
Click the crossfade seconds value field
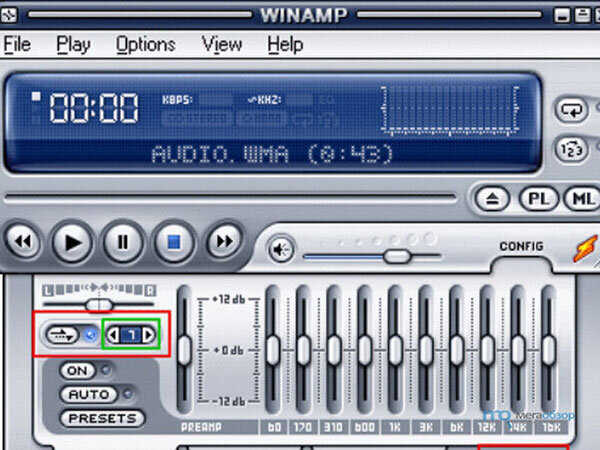click(130, 335)
